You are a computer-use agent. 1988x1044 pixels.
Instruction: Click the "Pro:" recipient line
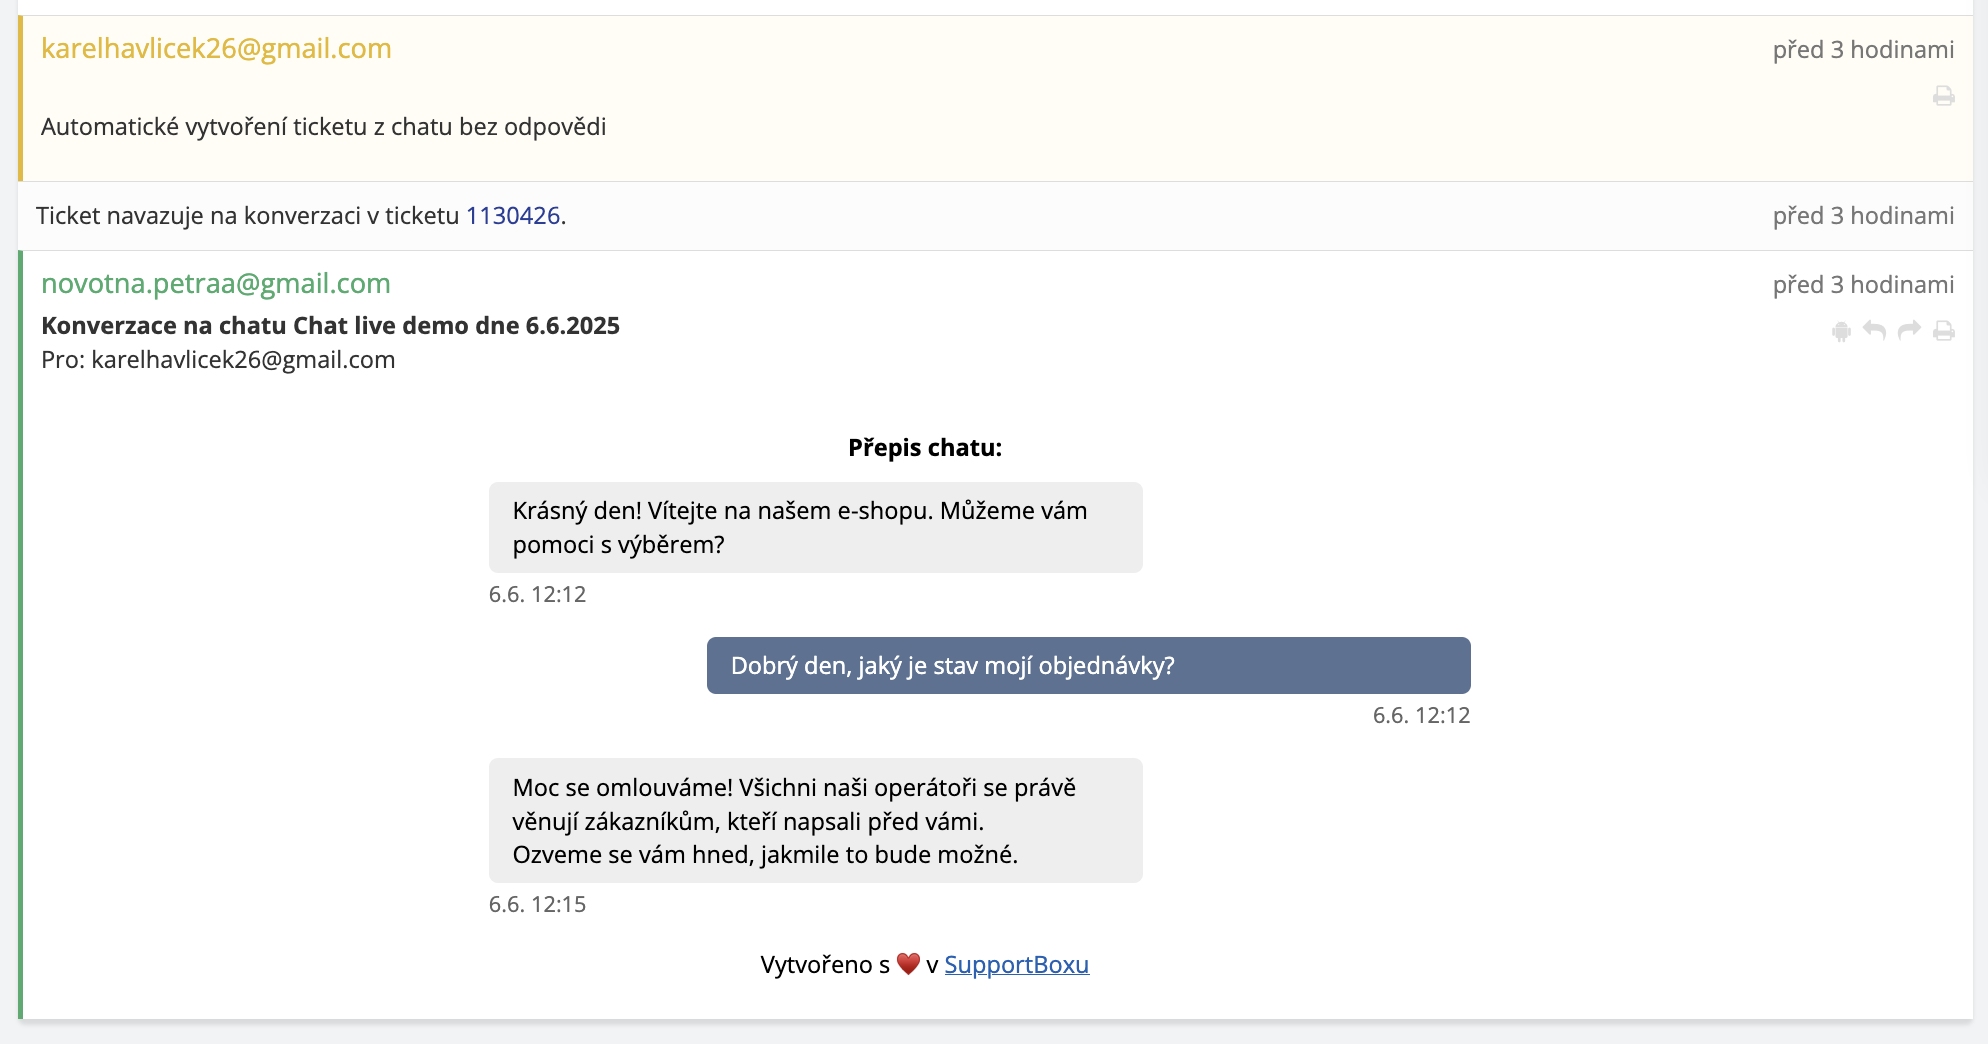tap(218, 360)
